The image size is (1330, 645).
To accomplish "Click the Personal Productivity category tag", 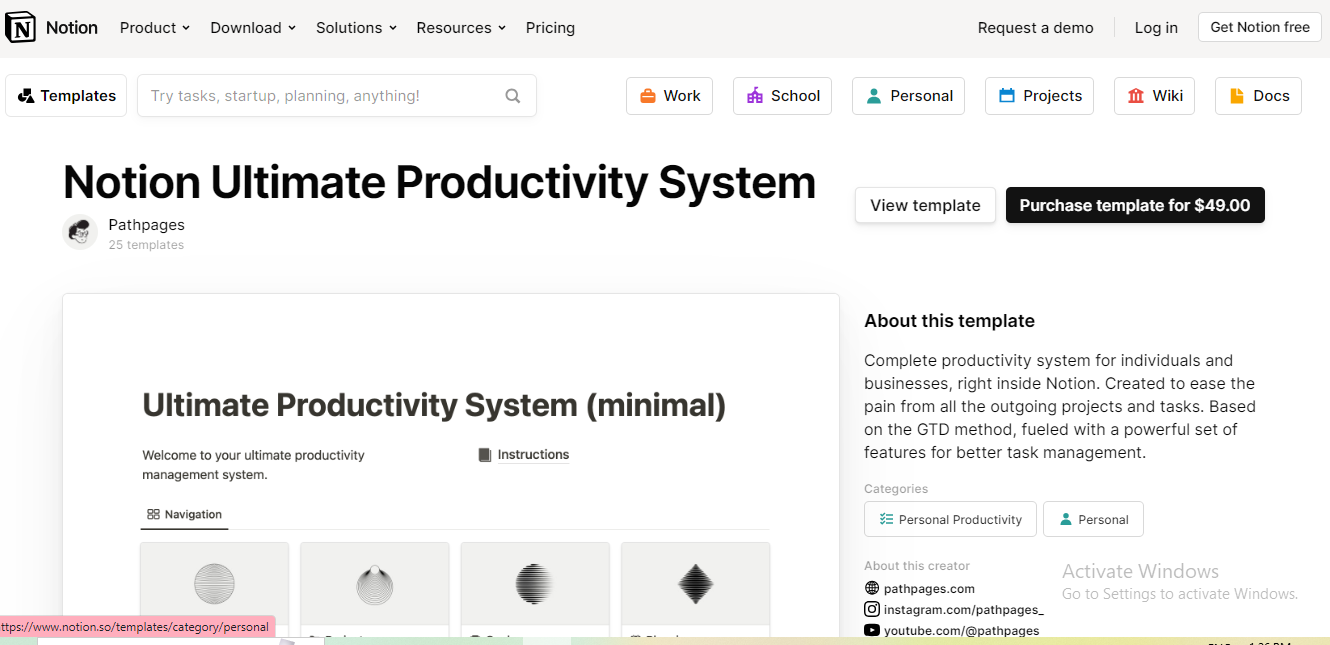I will click(950, 519).
